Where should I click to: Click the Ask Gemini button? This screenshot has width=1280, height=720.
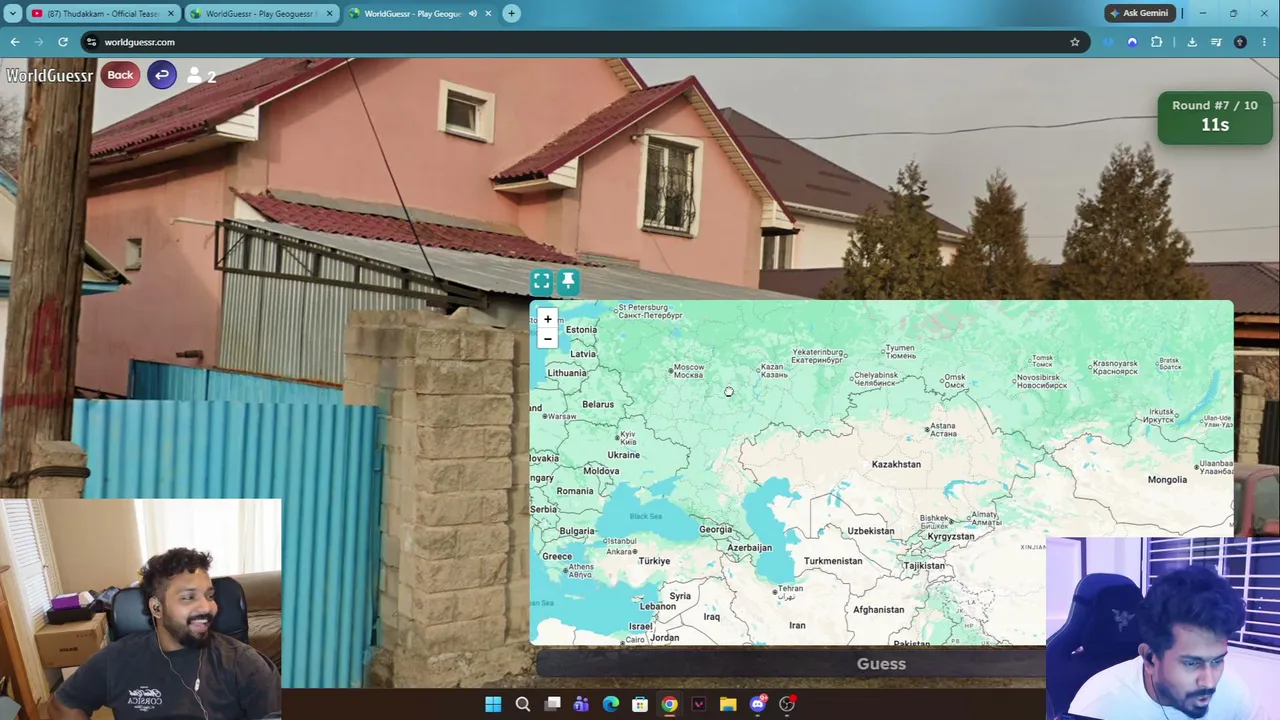pos(1138,13)
